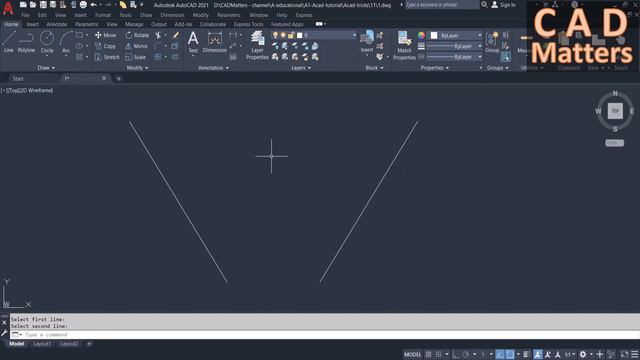Expand the Properties panel dropdown
The width and height of the screenshot is (640, 360).
point(435,68)
